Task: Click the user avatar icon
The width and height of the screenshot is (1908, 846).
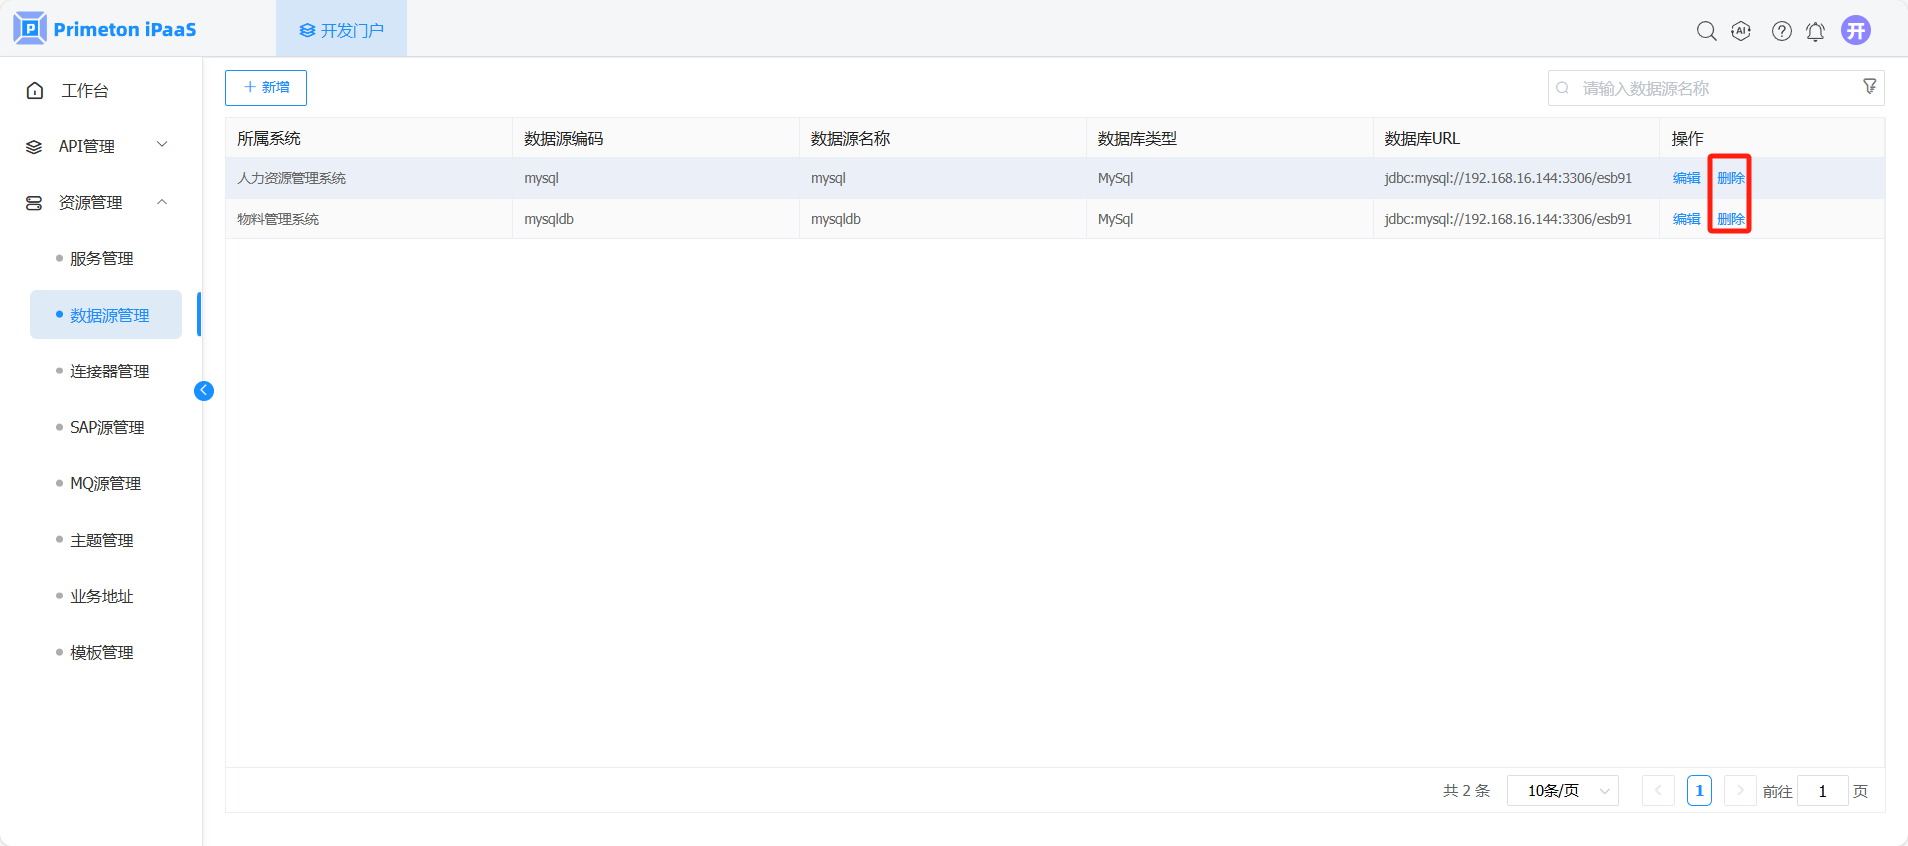Action: [1856, 30]
